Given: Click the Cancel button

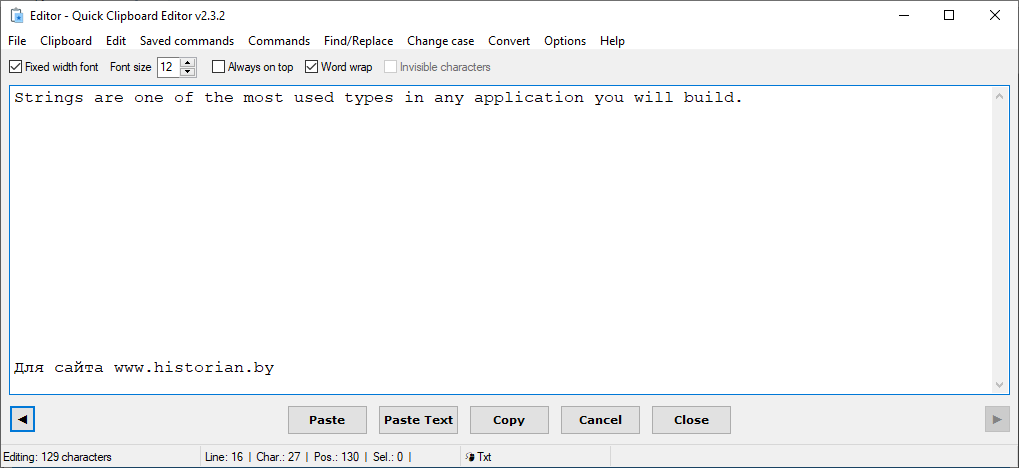Looking at the screenshot, I should coord(600,420).
